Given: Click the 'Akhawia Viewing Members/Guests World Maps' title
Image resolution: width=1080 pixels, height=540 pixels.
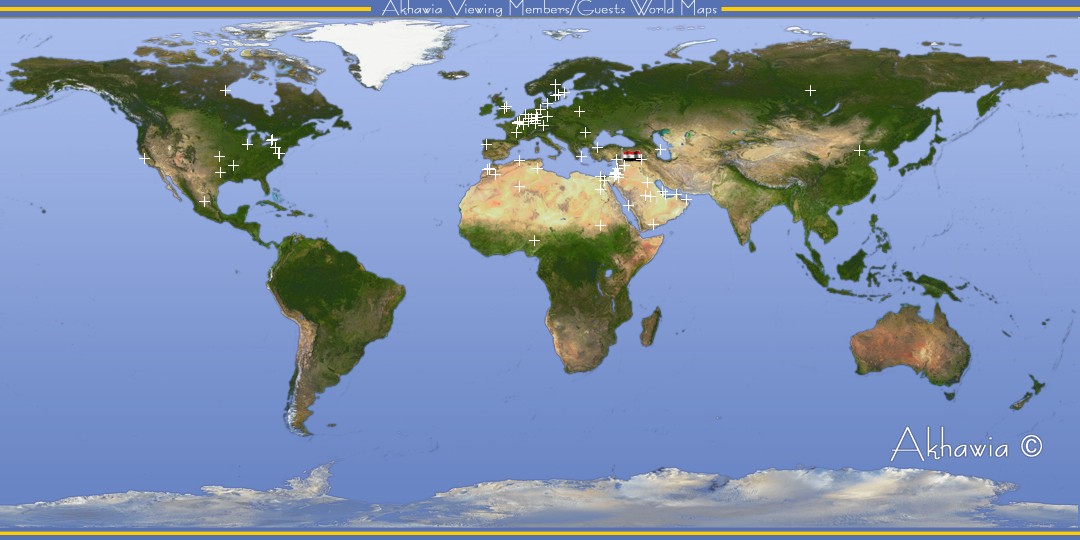Looking at the screenshot, I should coord(550,8).
